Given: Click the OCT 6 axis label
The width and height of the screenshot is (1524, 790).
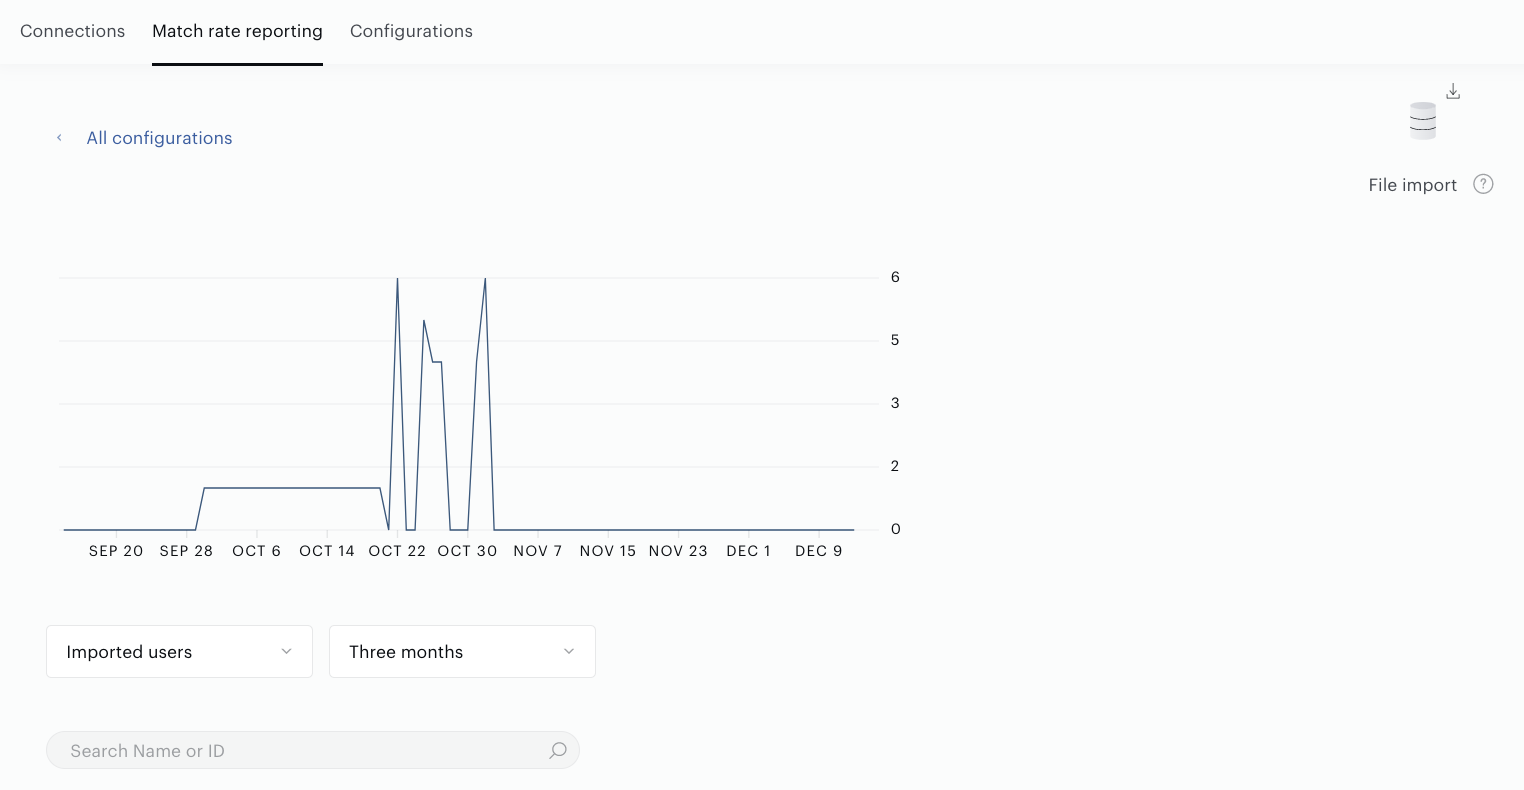Looking at the screenshot, I should click(256, 551).
